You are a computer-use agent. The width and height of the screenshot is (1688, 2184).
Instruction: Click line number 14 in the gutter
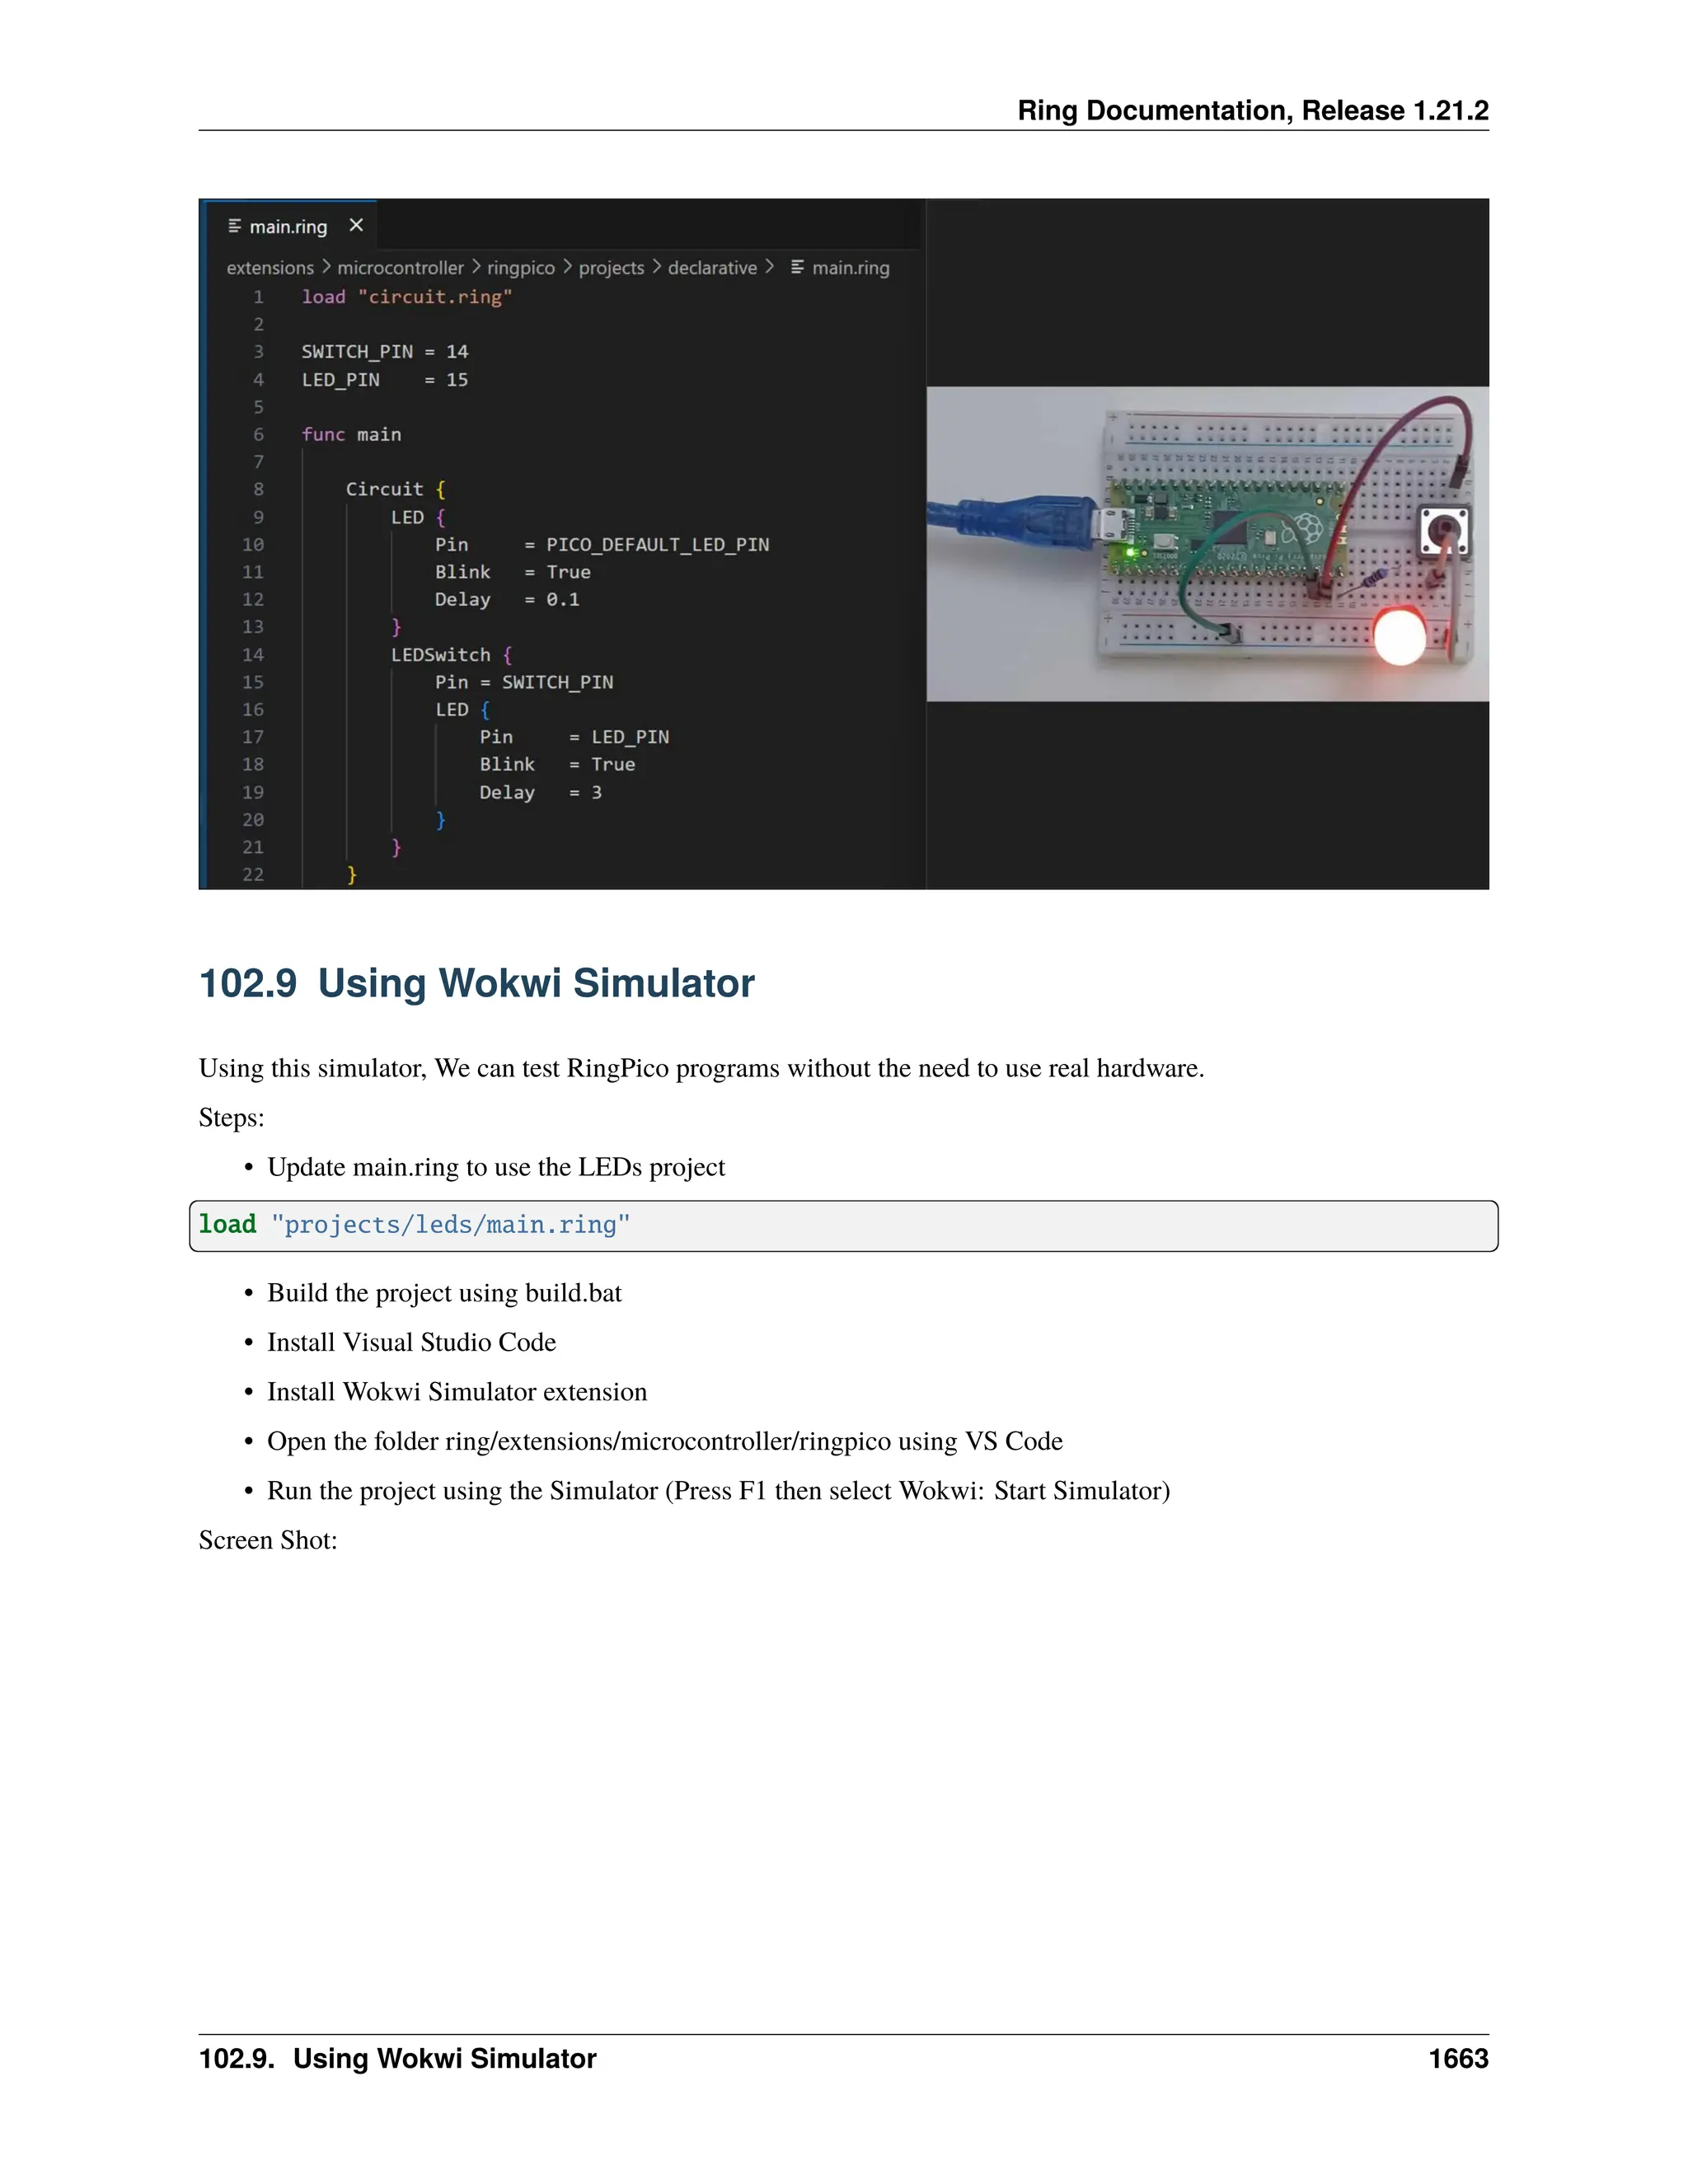pos(253,655)
